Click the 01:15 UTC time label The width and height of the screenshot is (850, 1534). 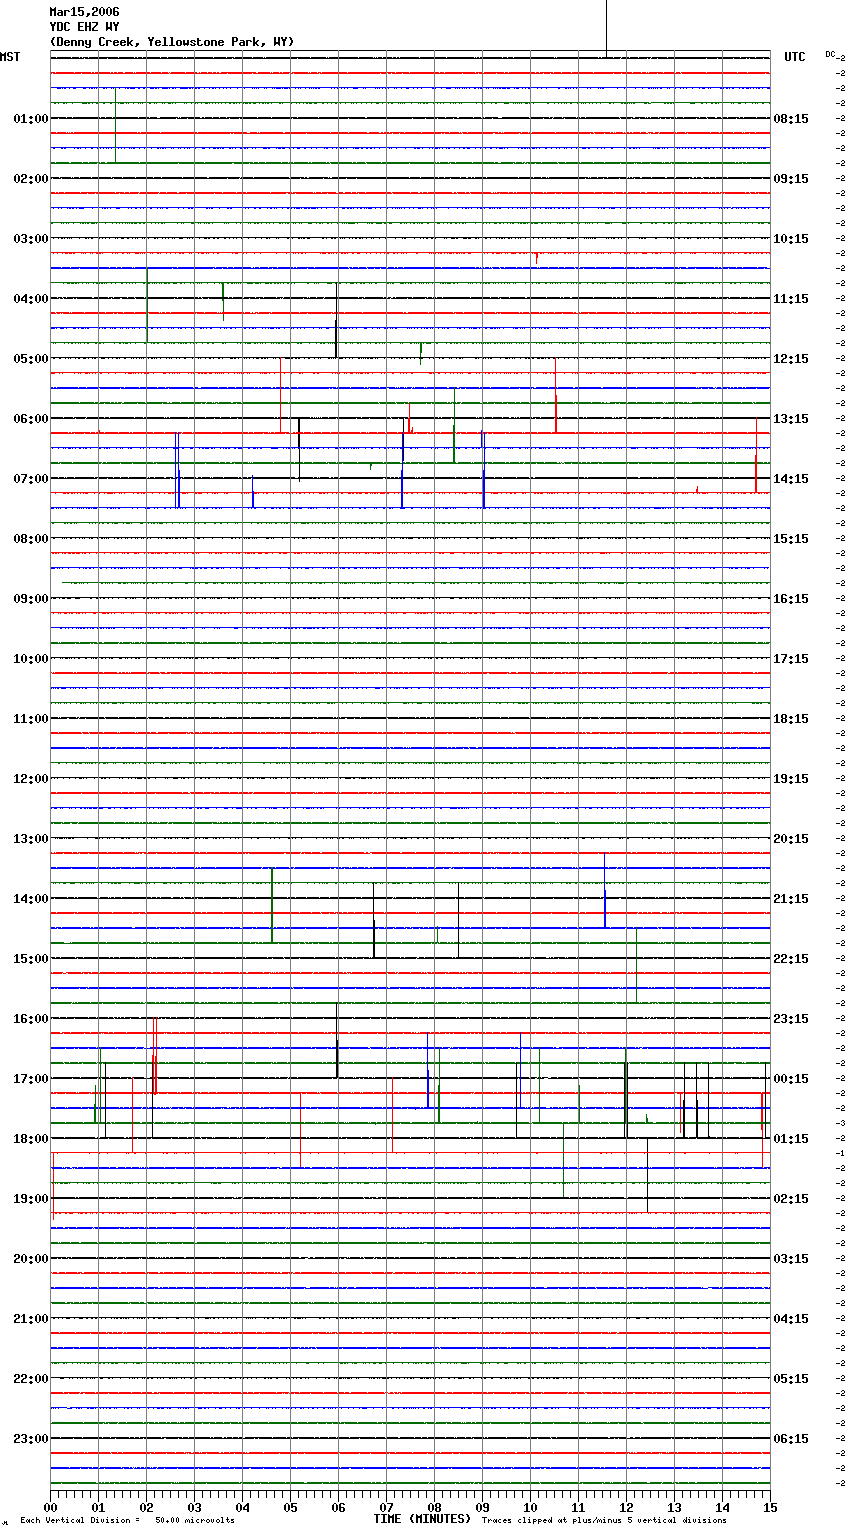(x=791, y=1139)
